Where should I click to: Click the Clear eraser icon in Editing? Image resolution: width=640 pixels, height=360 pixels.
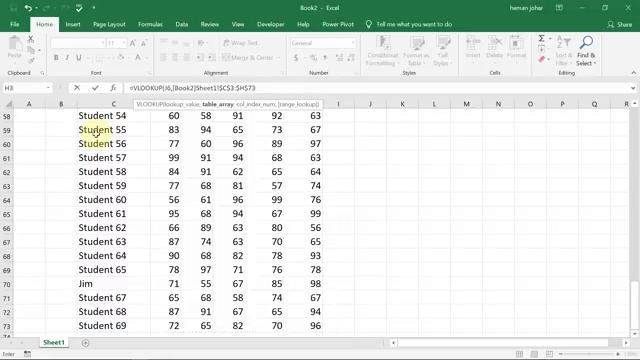542,60
